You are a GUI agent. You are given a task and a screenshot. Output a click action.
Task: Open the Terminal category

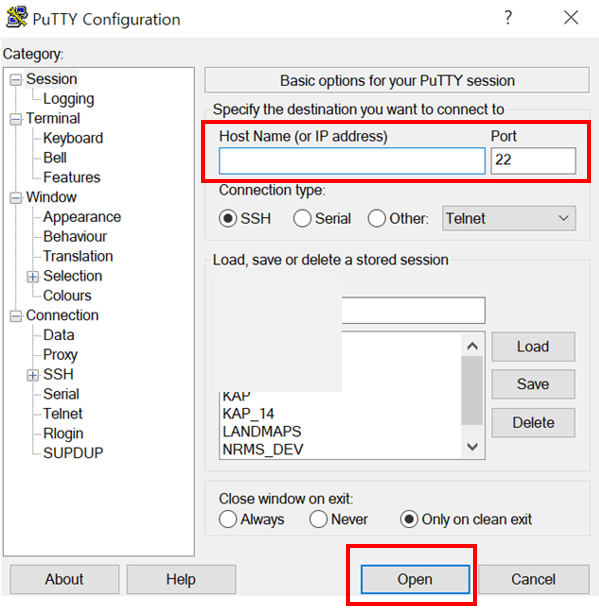coord(53,118)
